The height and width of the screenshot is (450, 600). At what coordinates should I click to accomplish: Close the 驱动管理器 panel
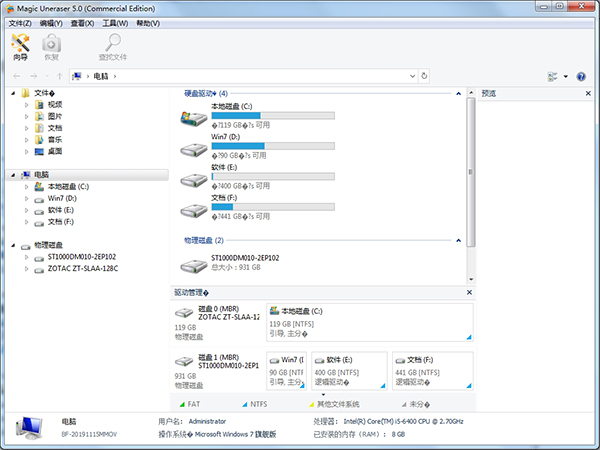(470, 292)
